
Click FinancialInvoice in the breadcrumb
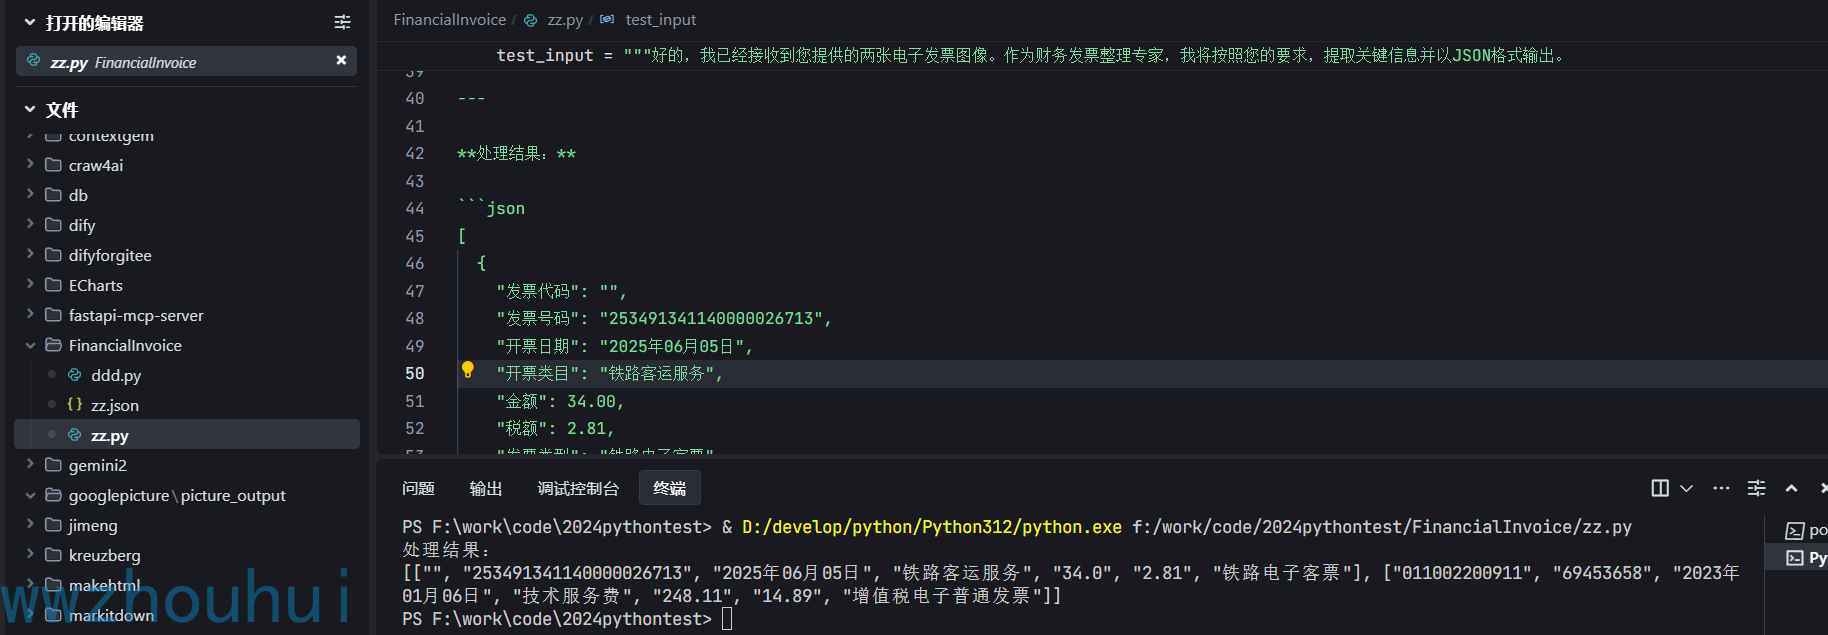[x=449, y=19]
